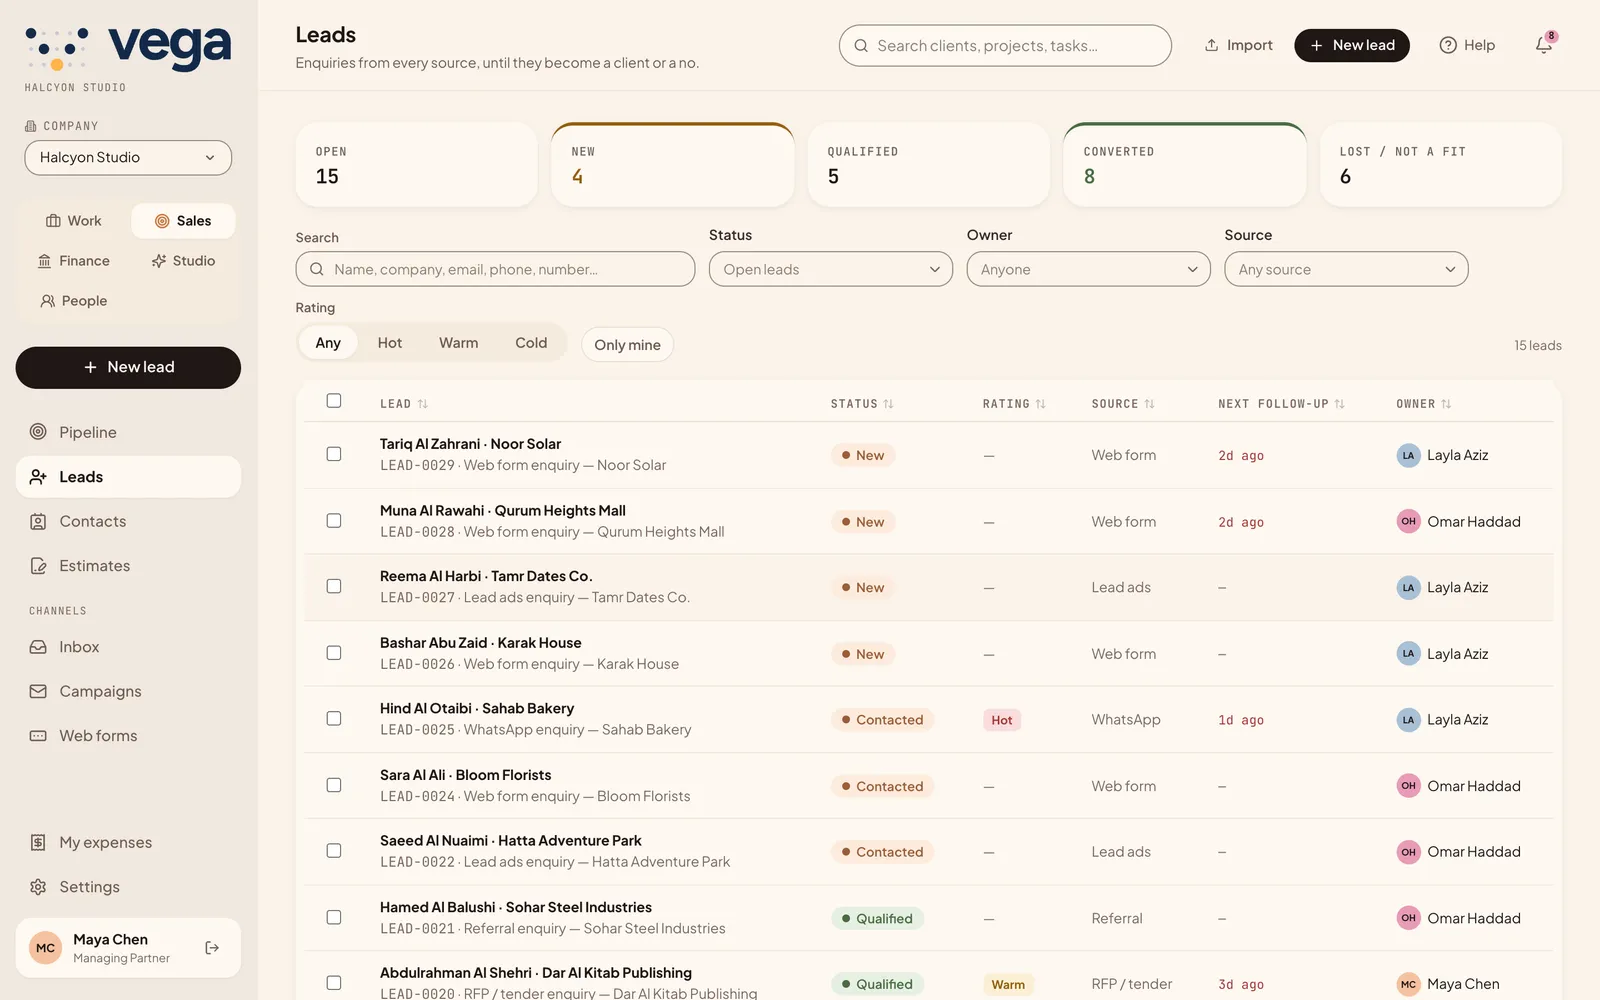
Task: Toggle the Only mine filter
Action: [x=627, y=345]
